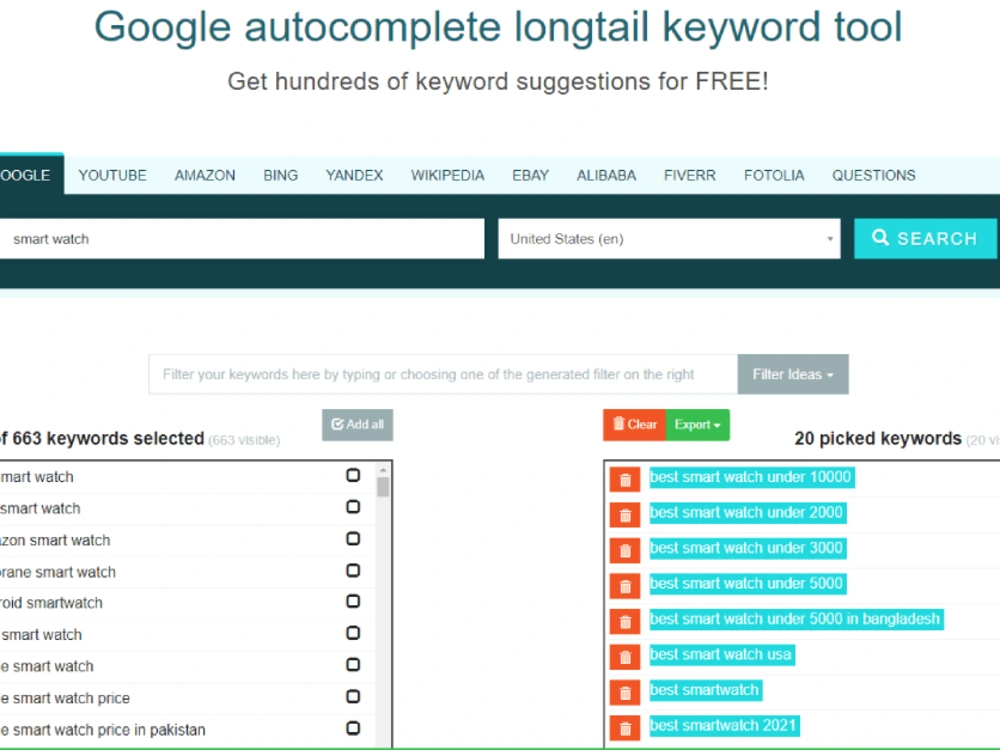Click the keyword list scroll-up arrow

tap(383, 470)
